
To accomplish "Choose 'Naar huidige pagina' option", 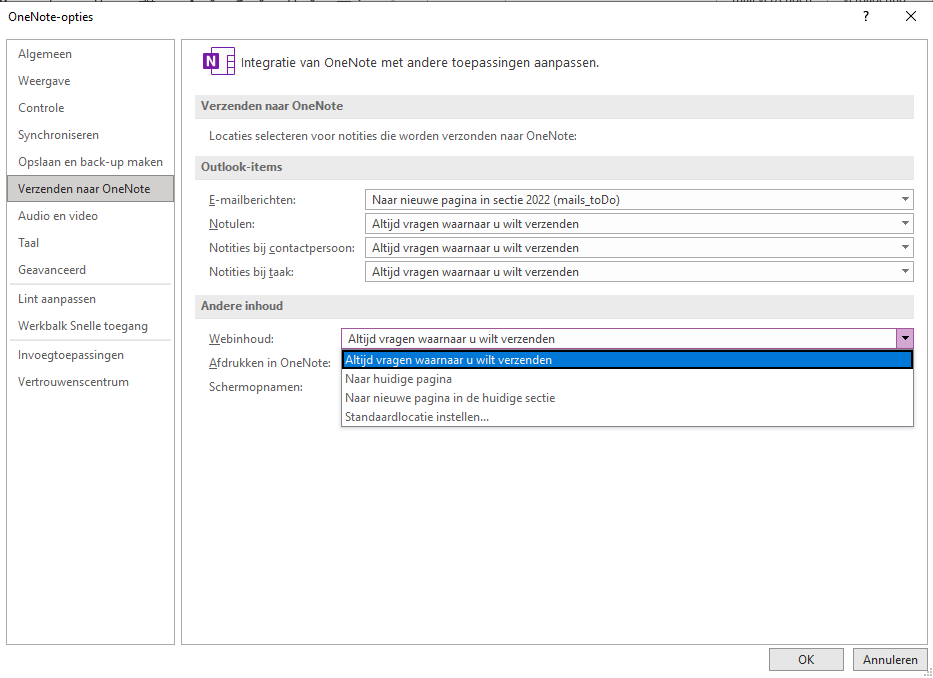I will click(x=627, y=379).
